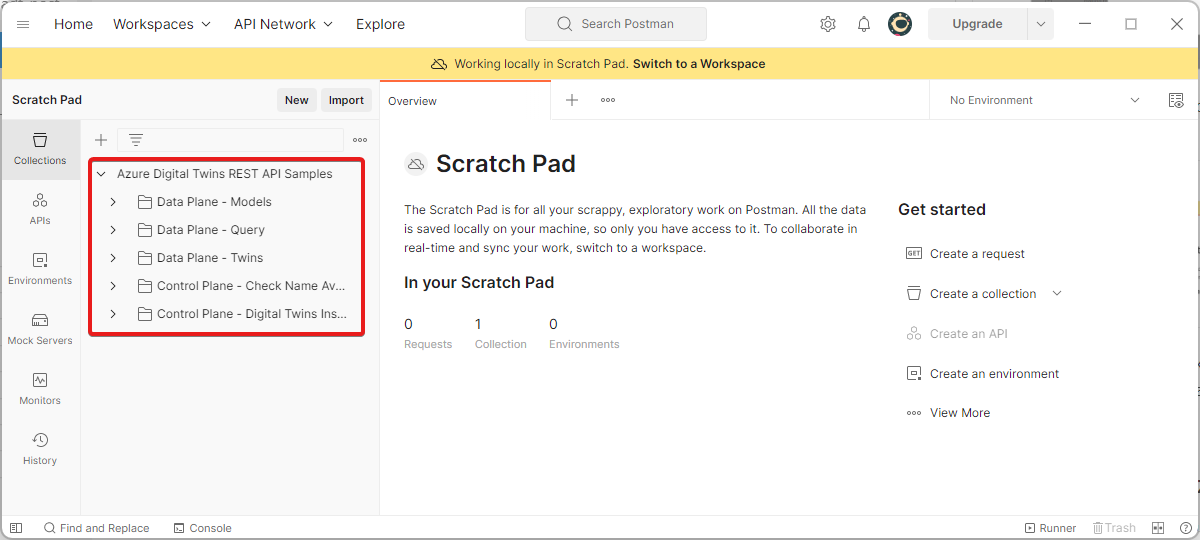This screenshot has height=540, width=1200.
Task: Open Collections sidebar tab
Action: tap(40, 149)
